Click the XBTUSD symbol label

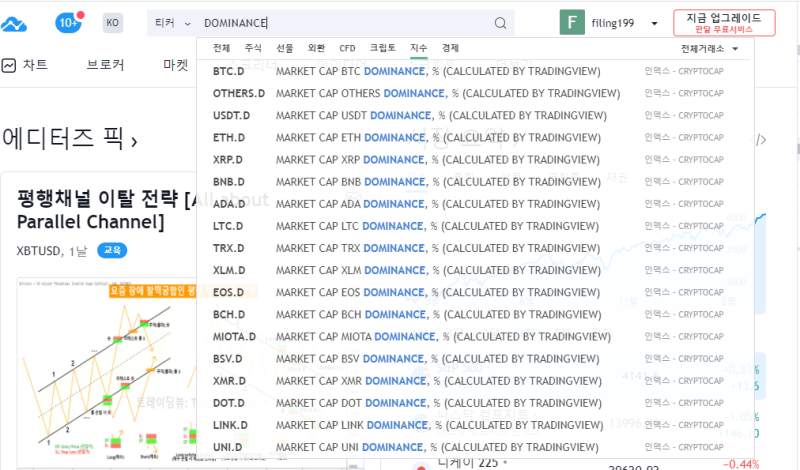coord(39,251)
